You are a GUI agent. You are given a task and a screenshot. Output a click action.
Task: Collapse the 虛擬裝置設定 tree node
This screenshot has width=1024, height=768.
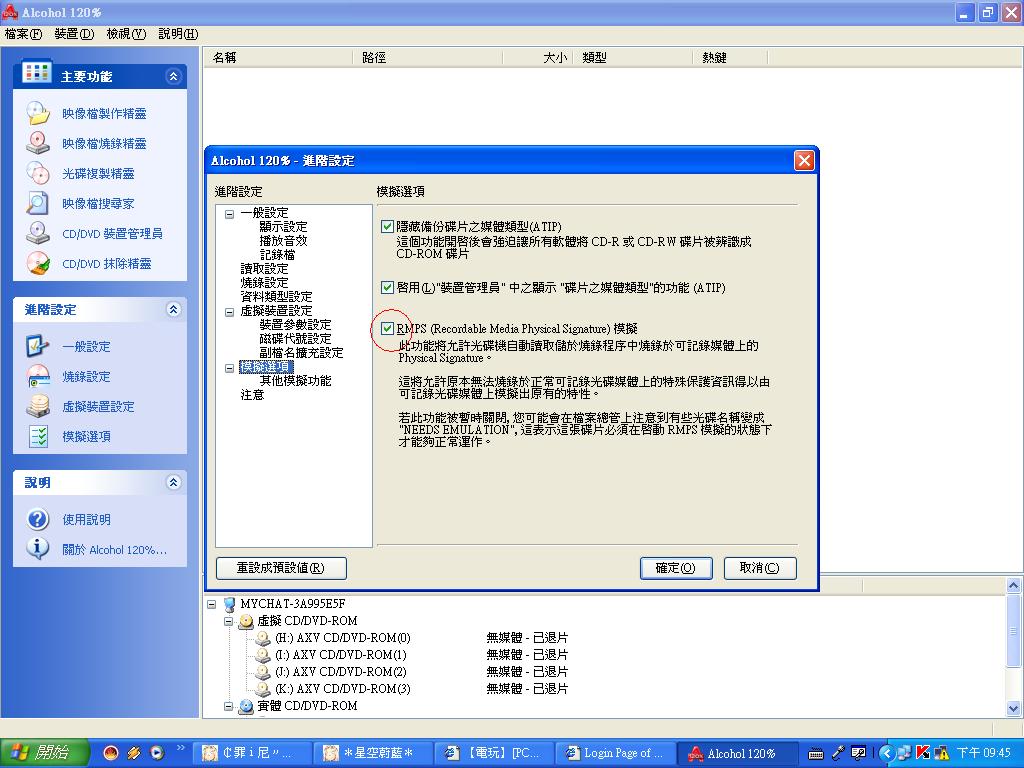(x=229, y=311)
